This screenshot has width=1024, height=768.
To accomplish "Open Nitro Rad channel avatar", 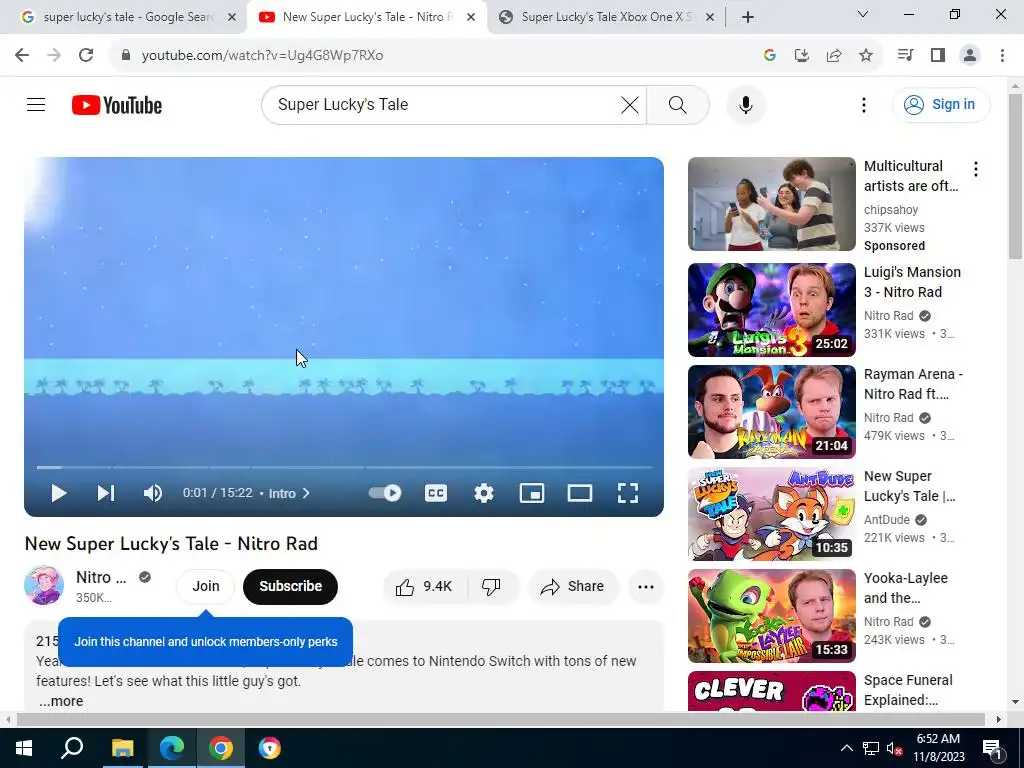I will click(44, 585).
